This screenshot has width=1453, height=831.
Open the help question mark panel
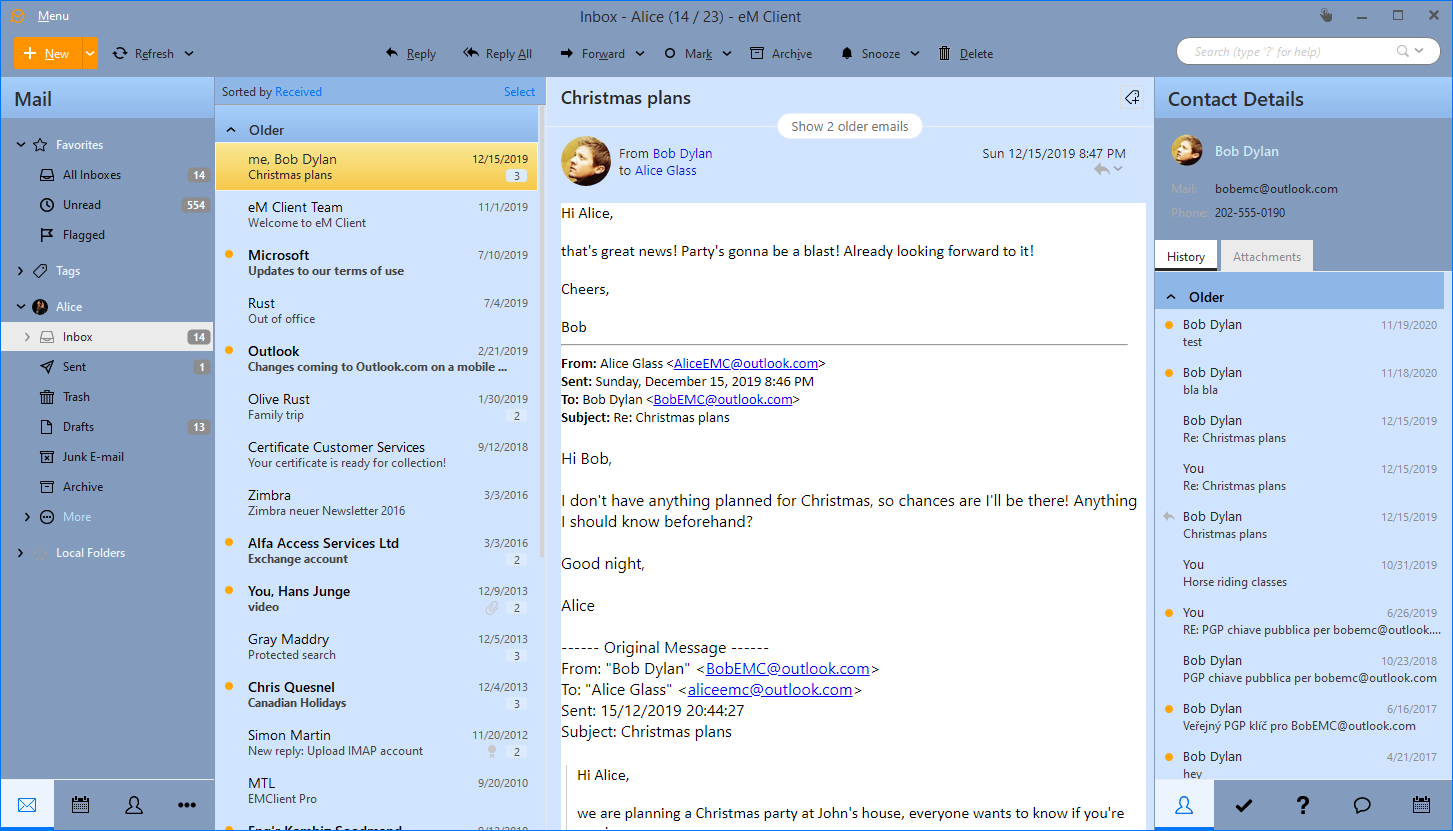(x=1303, y=805)
